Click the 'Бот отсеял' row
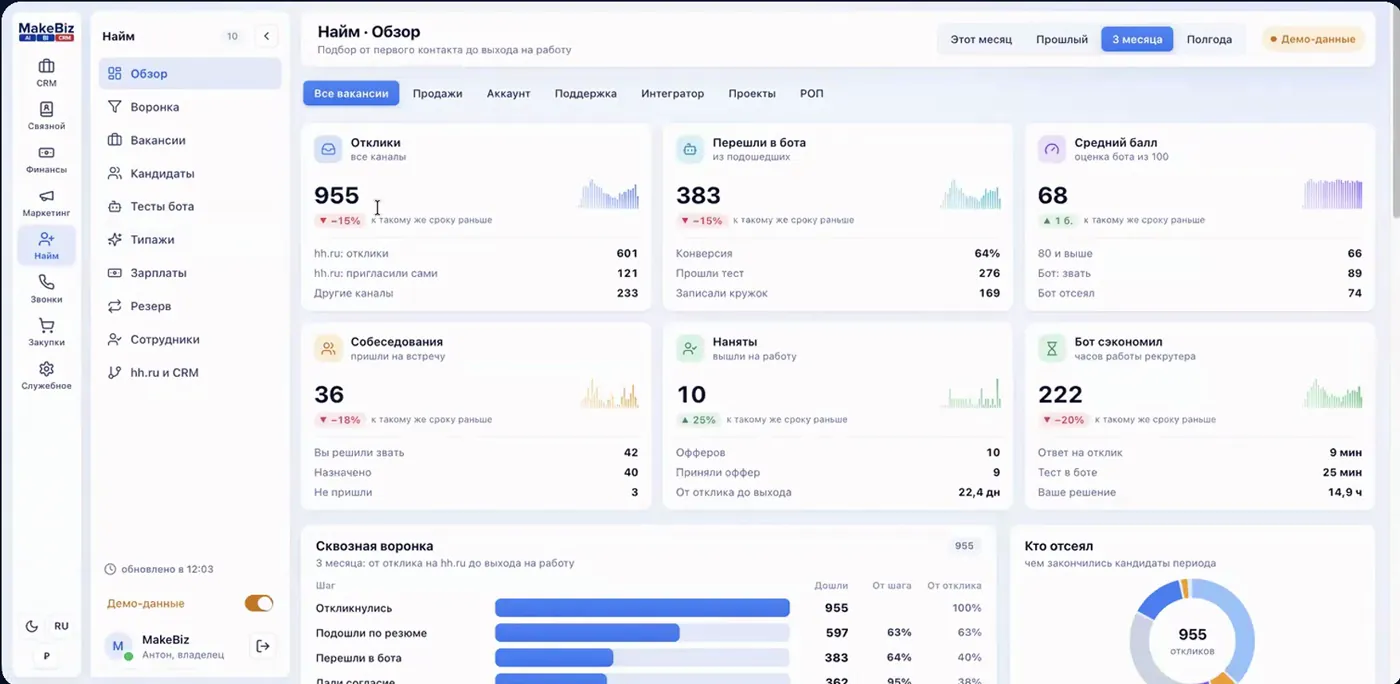1400x684 pixels. 1200,293
